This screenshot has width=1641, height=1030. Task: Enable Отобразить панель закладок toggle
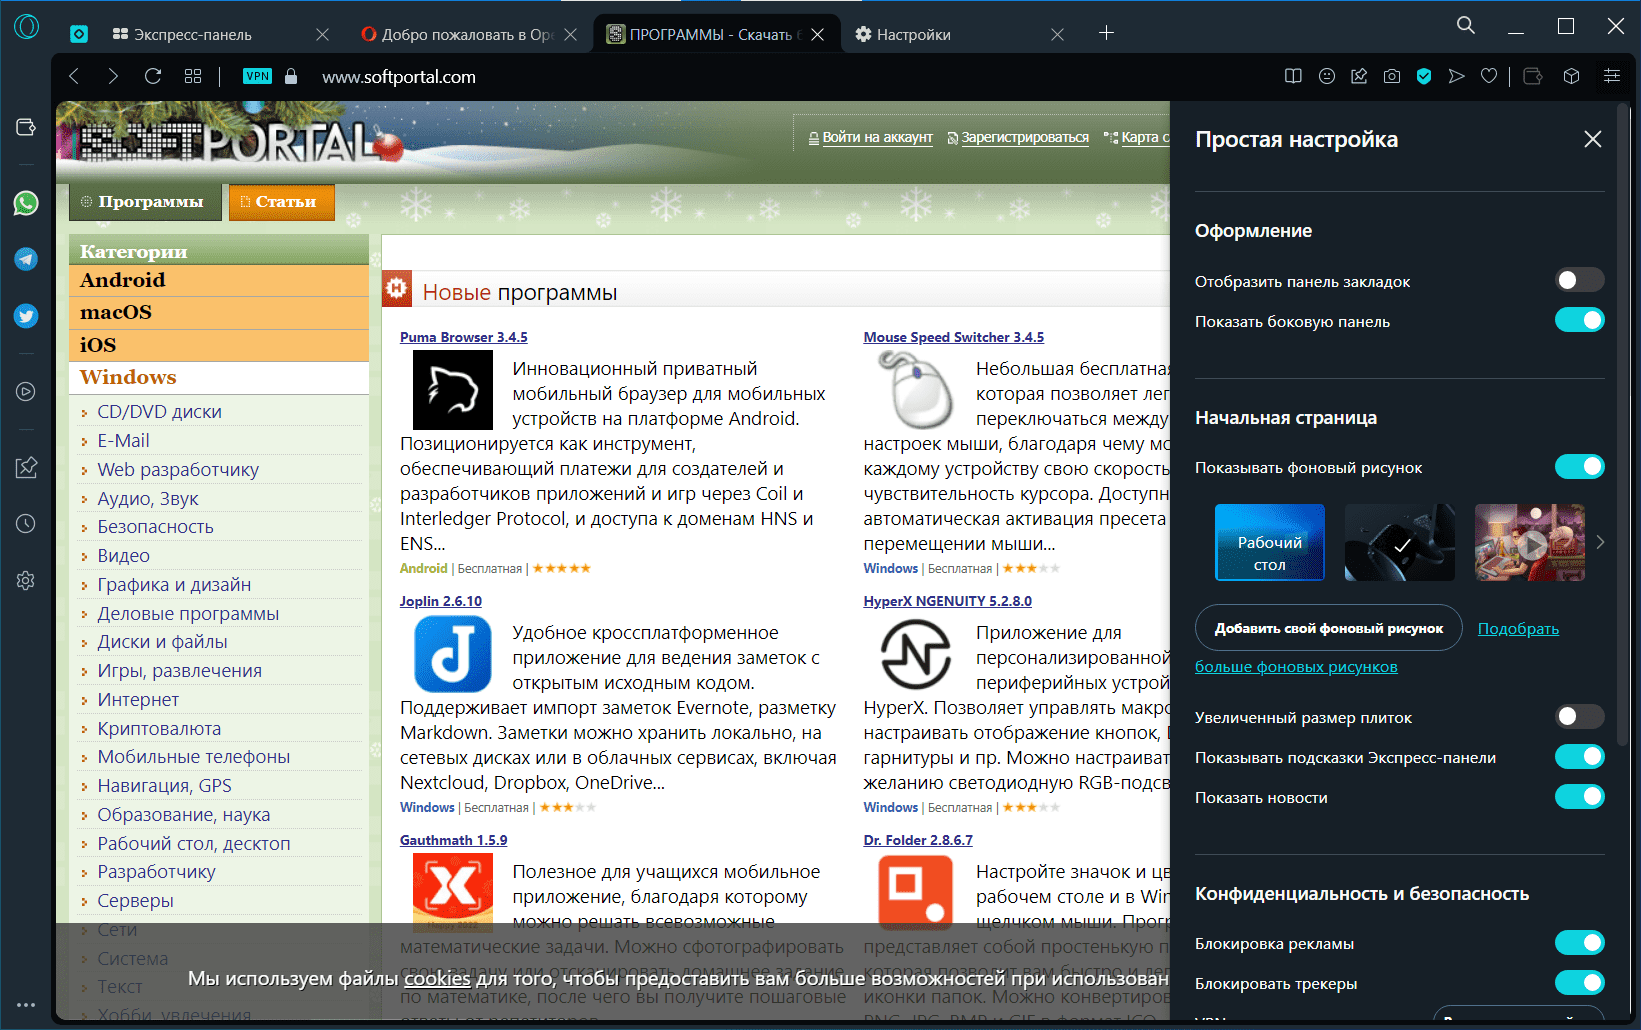coord(1580,280)
